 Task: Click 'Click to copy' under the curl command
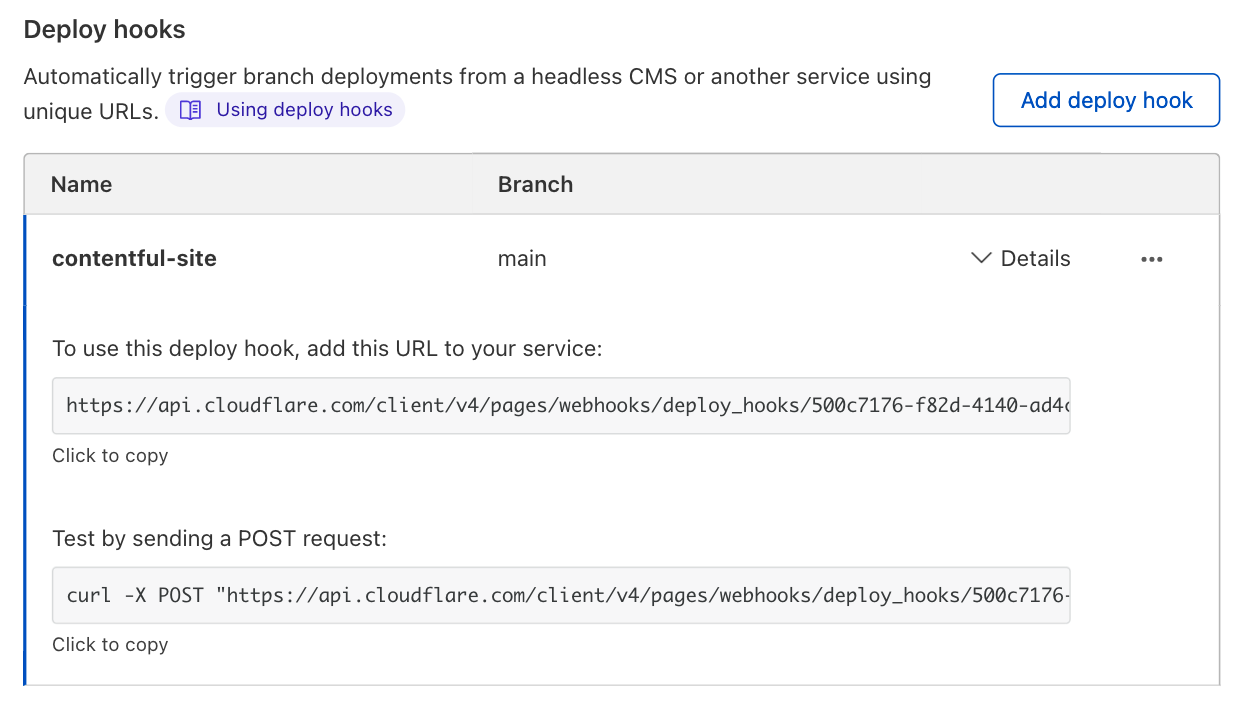[110, 644]
